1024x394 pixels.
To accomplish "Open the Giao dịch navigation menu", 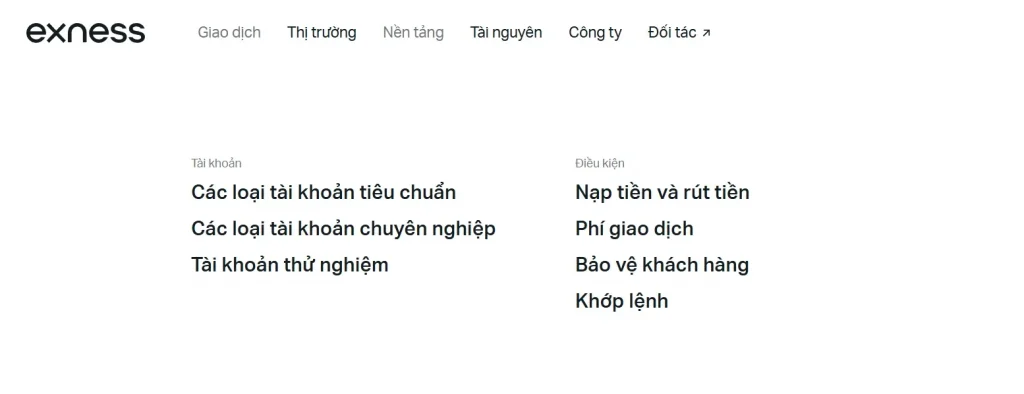I will click(229, 32).
